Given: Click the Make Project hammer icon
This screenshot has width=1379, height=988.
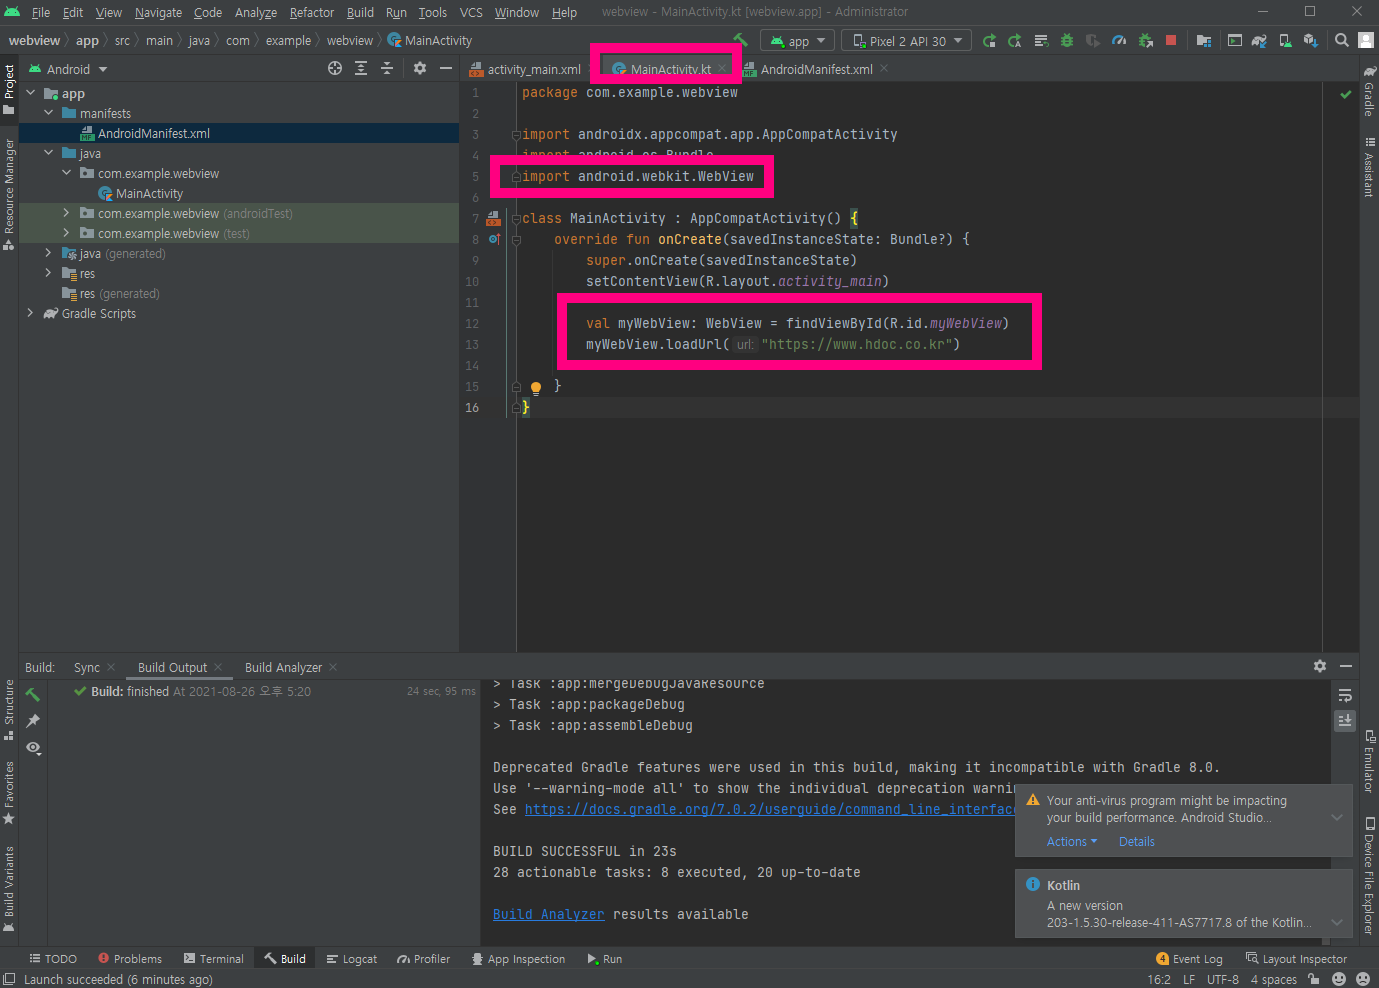Looking at the screenshot, I should [740, 40].
